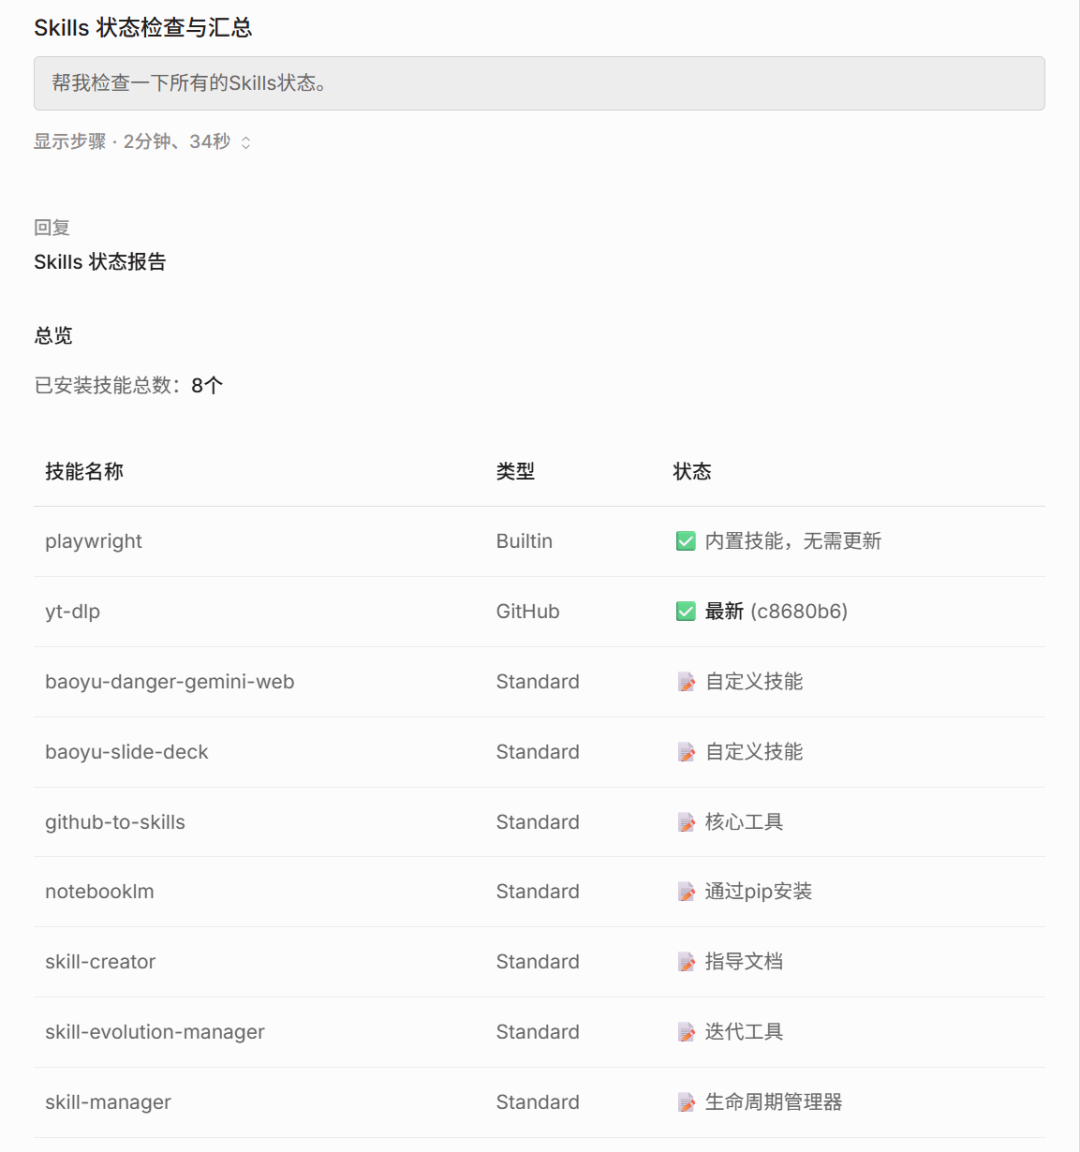This screenshot has height=1152, width=1080.
Task: Click the memo icon next to baoyu-danger-gemini-web
Action: 686,681
